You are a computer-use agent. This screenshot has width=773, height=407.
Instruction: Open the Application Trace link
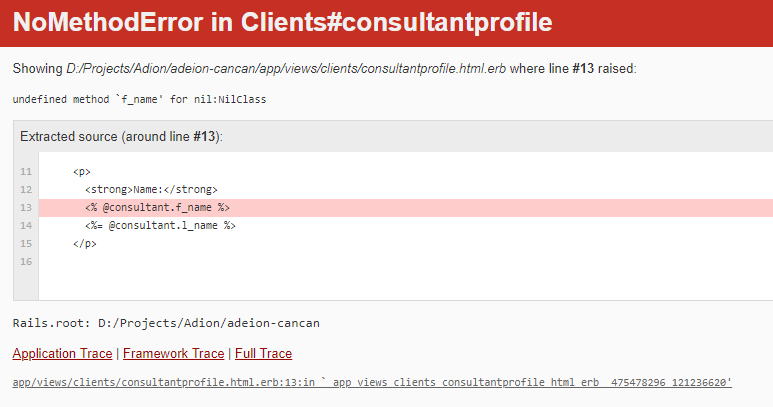point(62,354)
